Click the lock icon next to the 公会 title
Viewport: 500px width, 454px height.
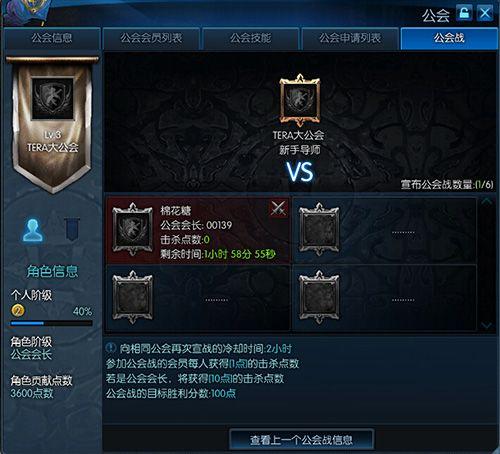(464, 14)
